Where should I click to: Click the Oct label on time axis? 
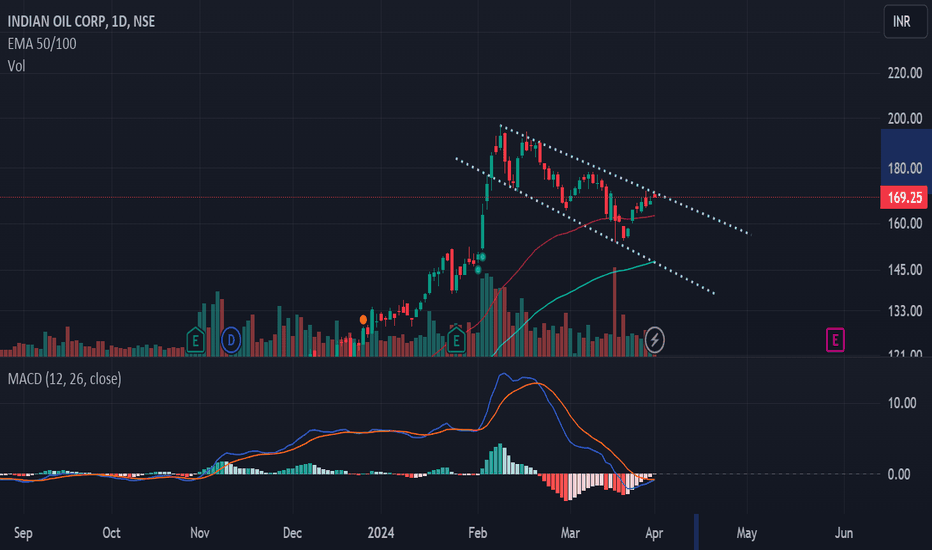coord(111,533)
